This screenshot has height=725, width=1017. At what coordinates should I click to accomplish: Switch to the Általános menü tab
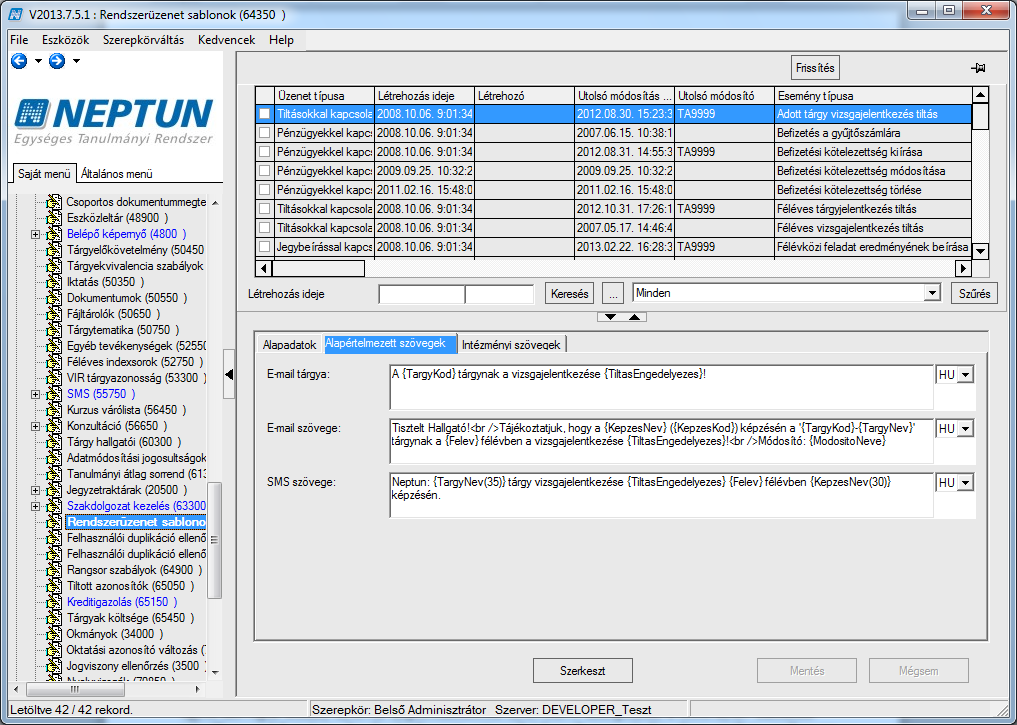[x=117, y=174]
